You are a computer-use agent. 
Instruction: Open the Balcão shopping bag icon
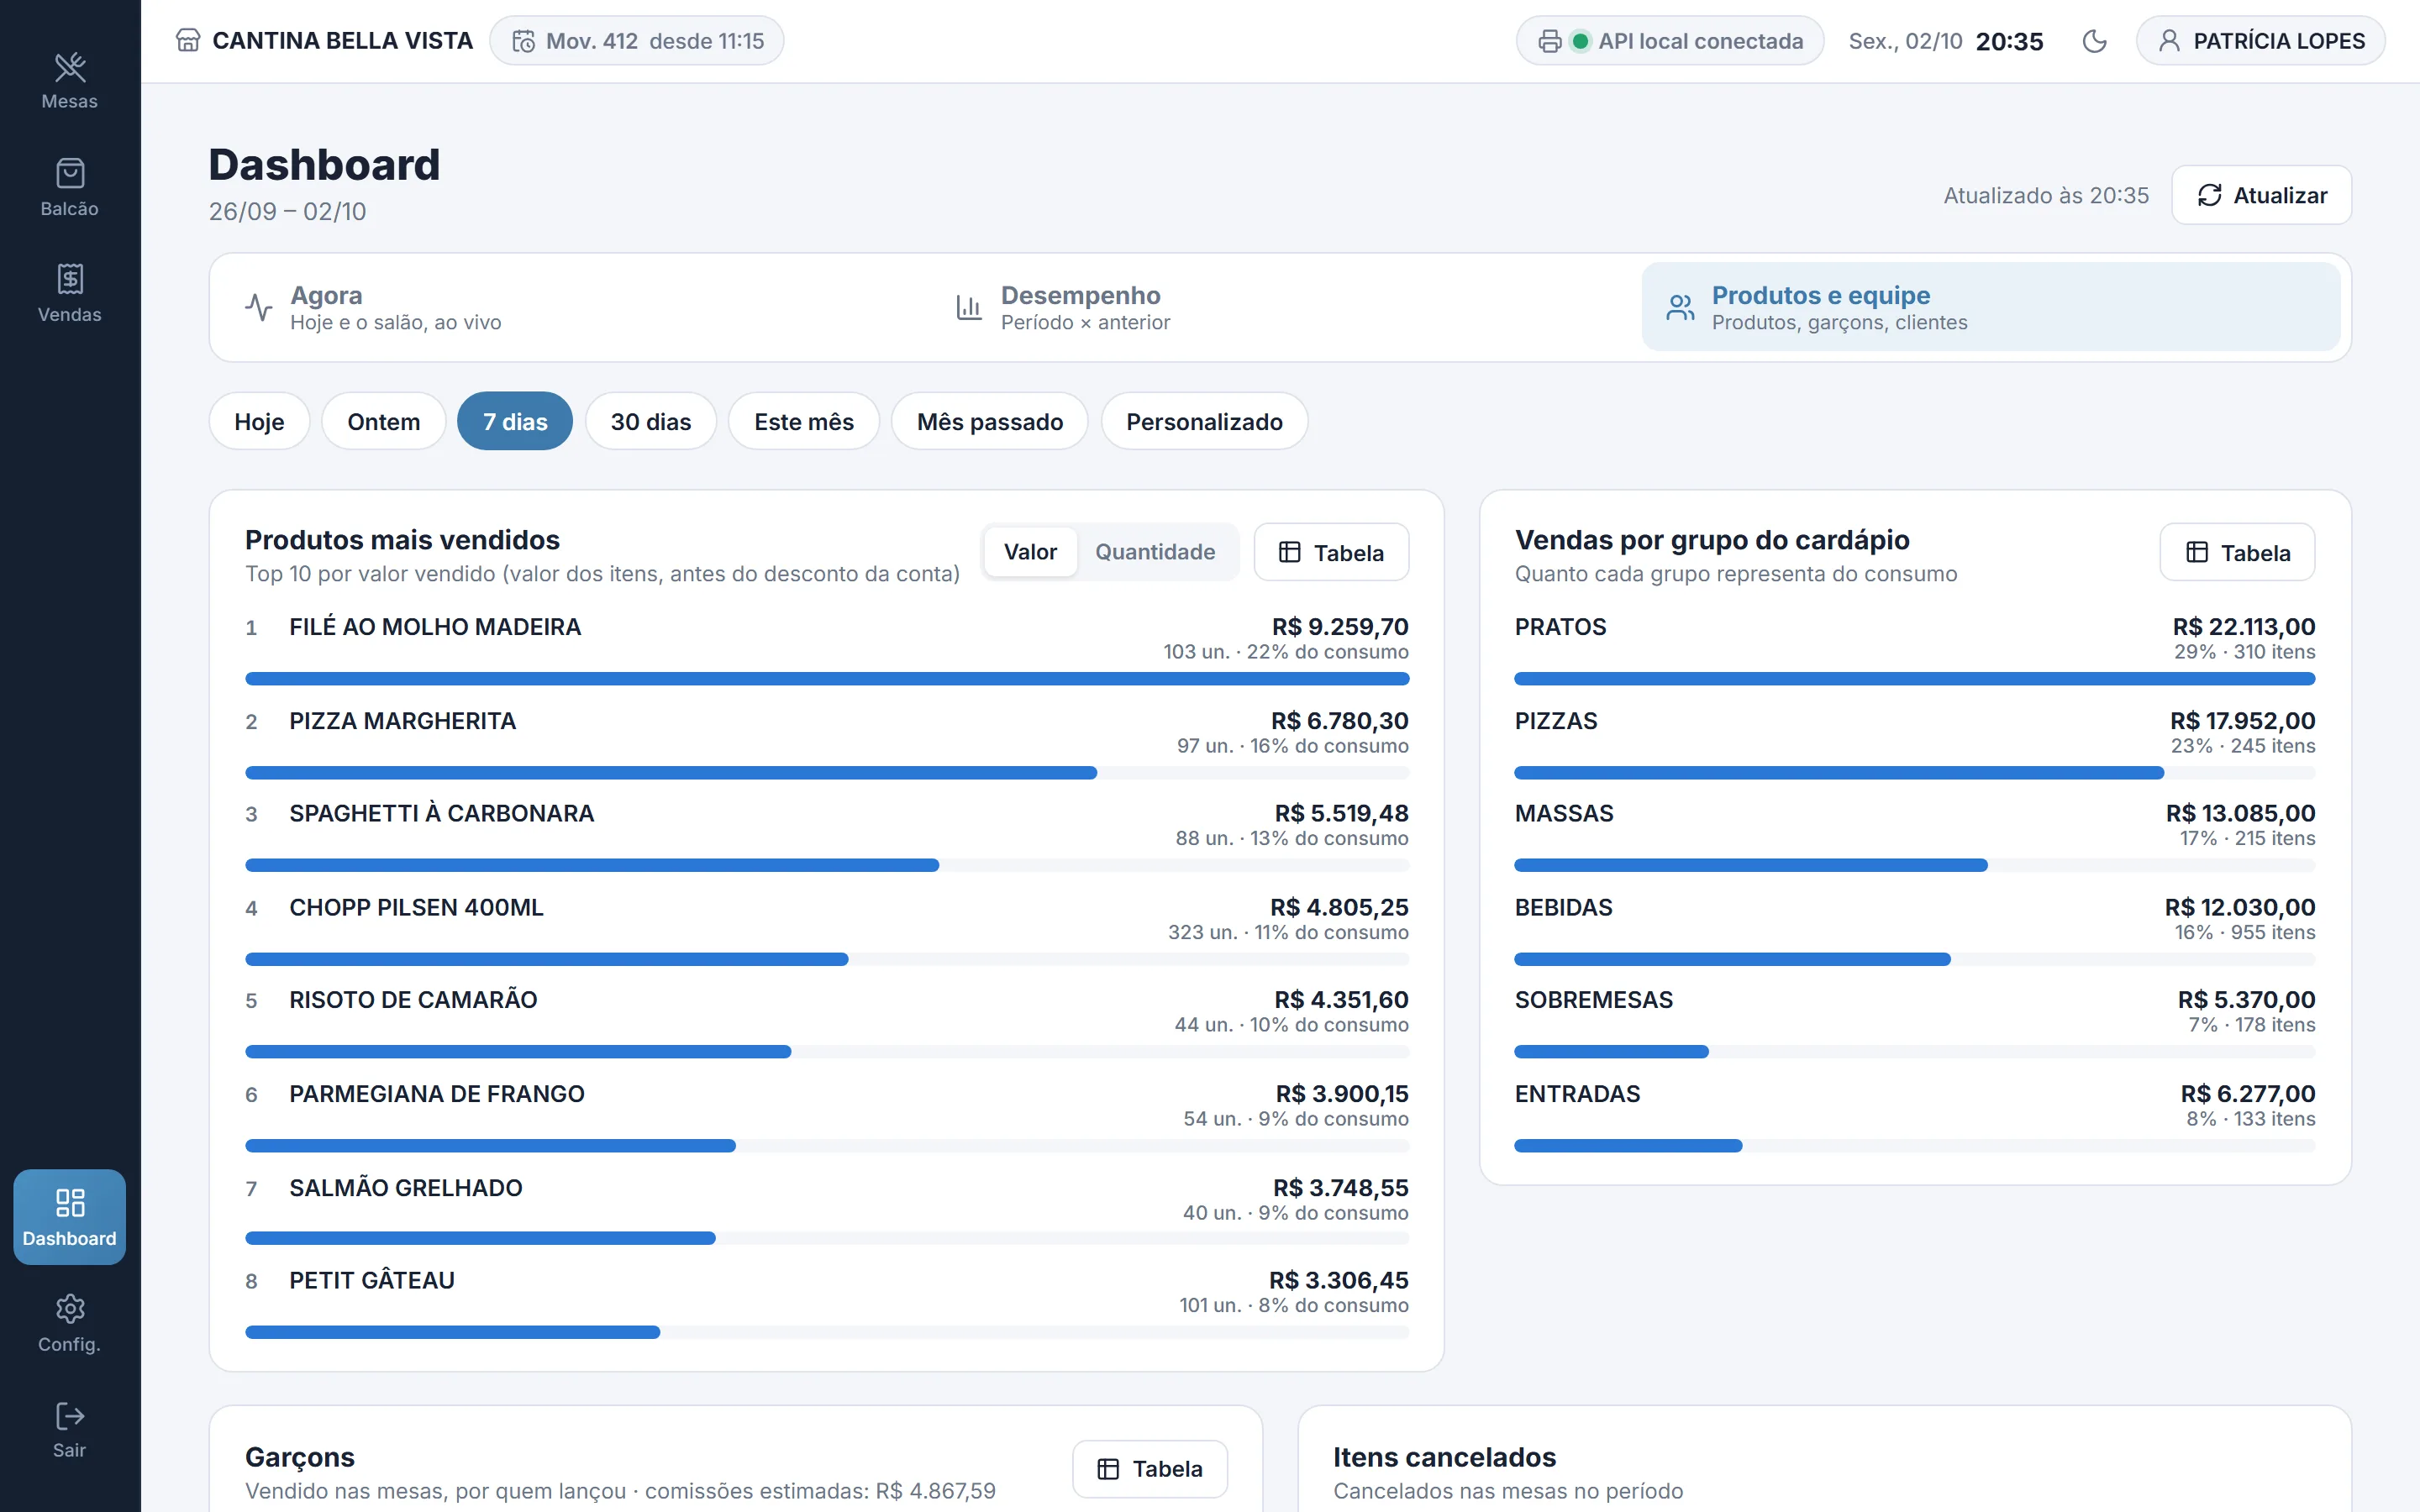click(x=70, y=174)
